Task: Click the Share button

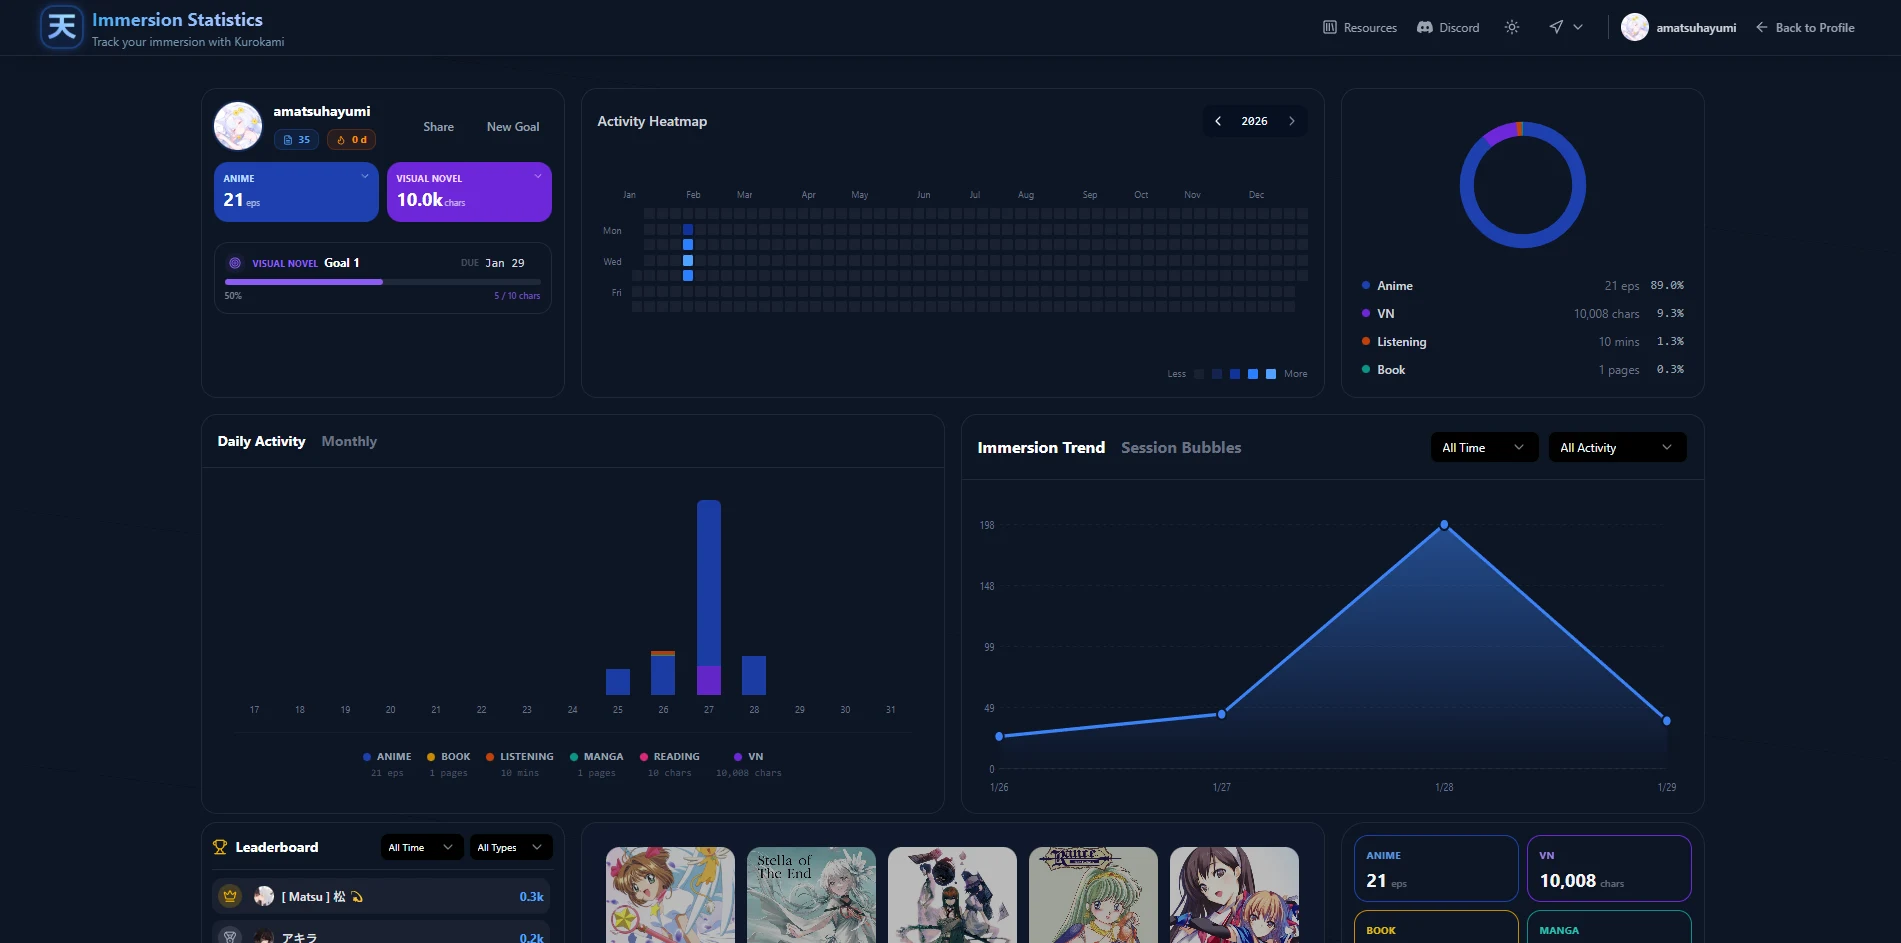Action: click(438, 127)
